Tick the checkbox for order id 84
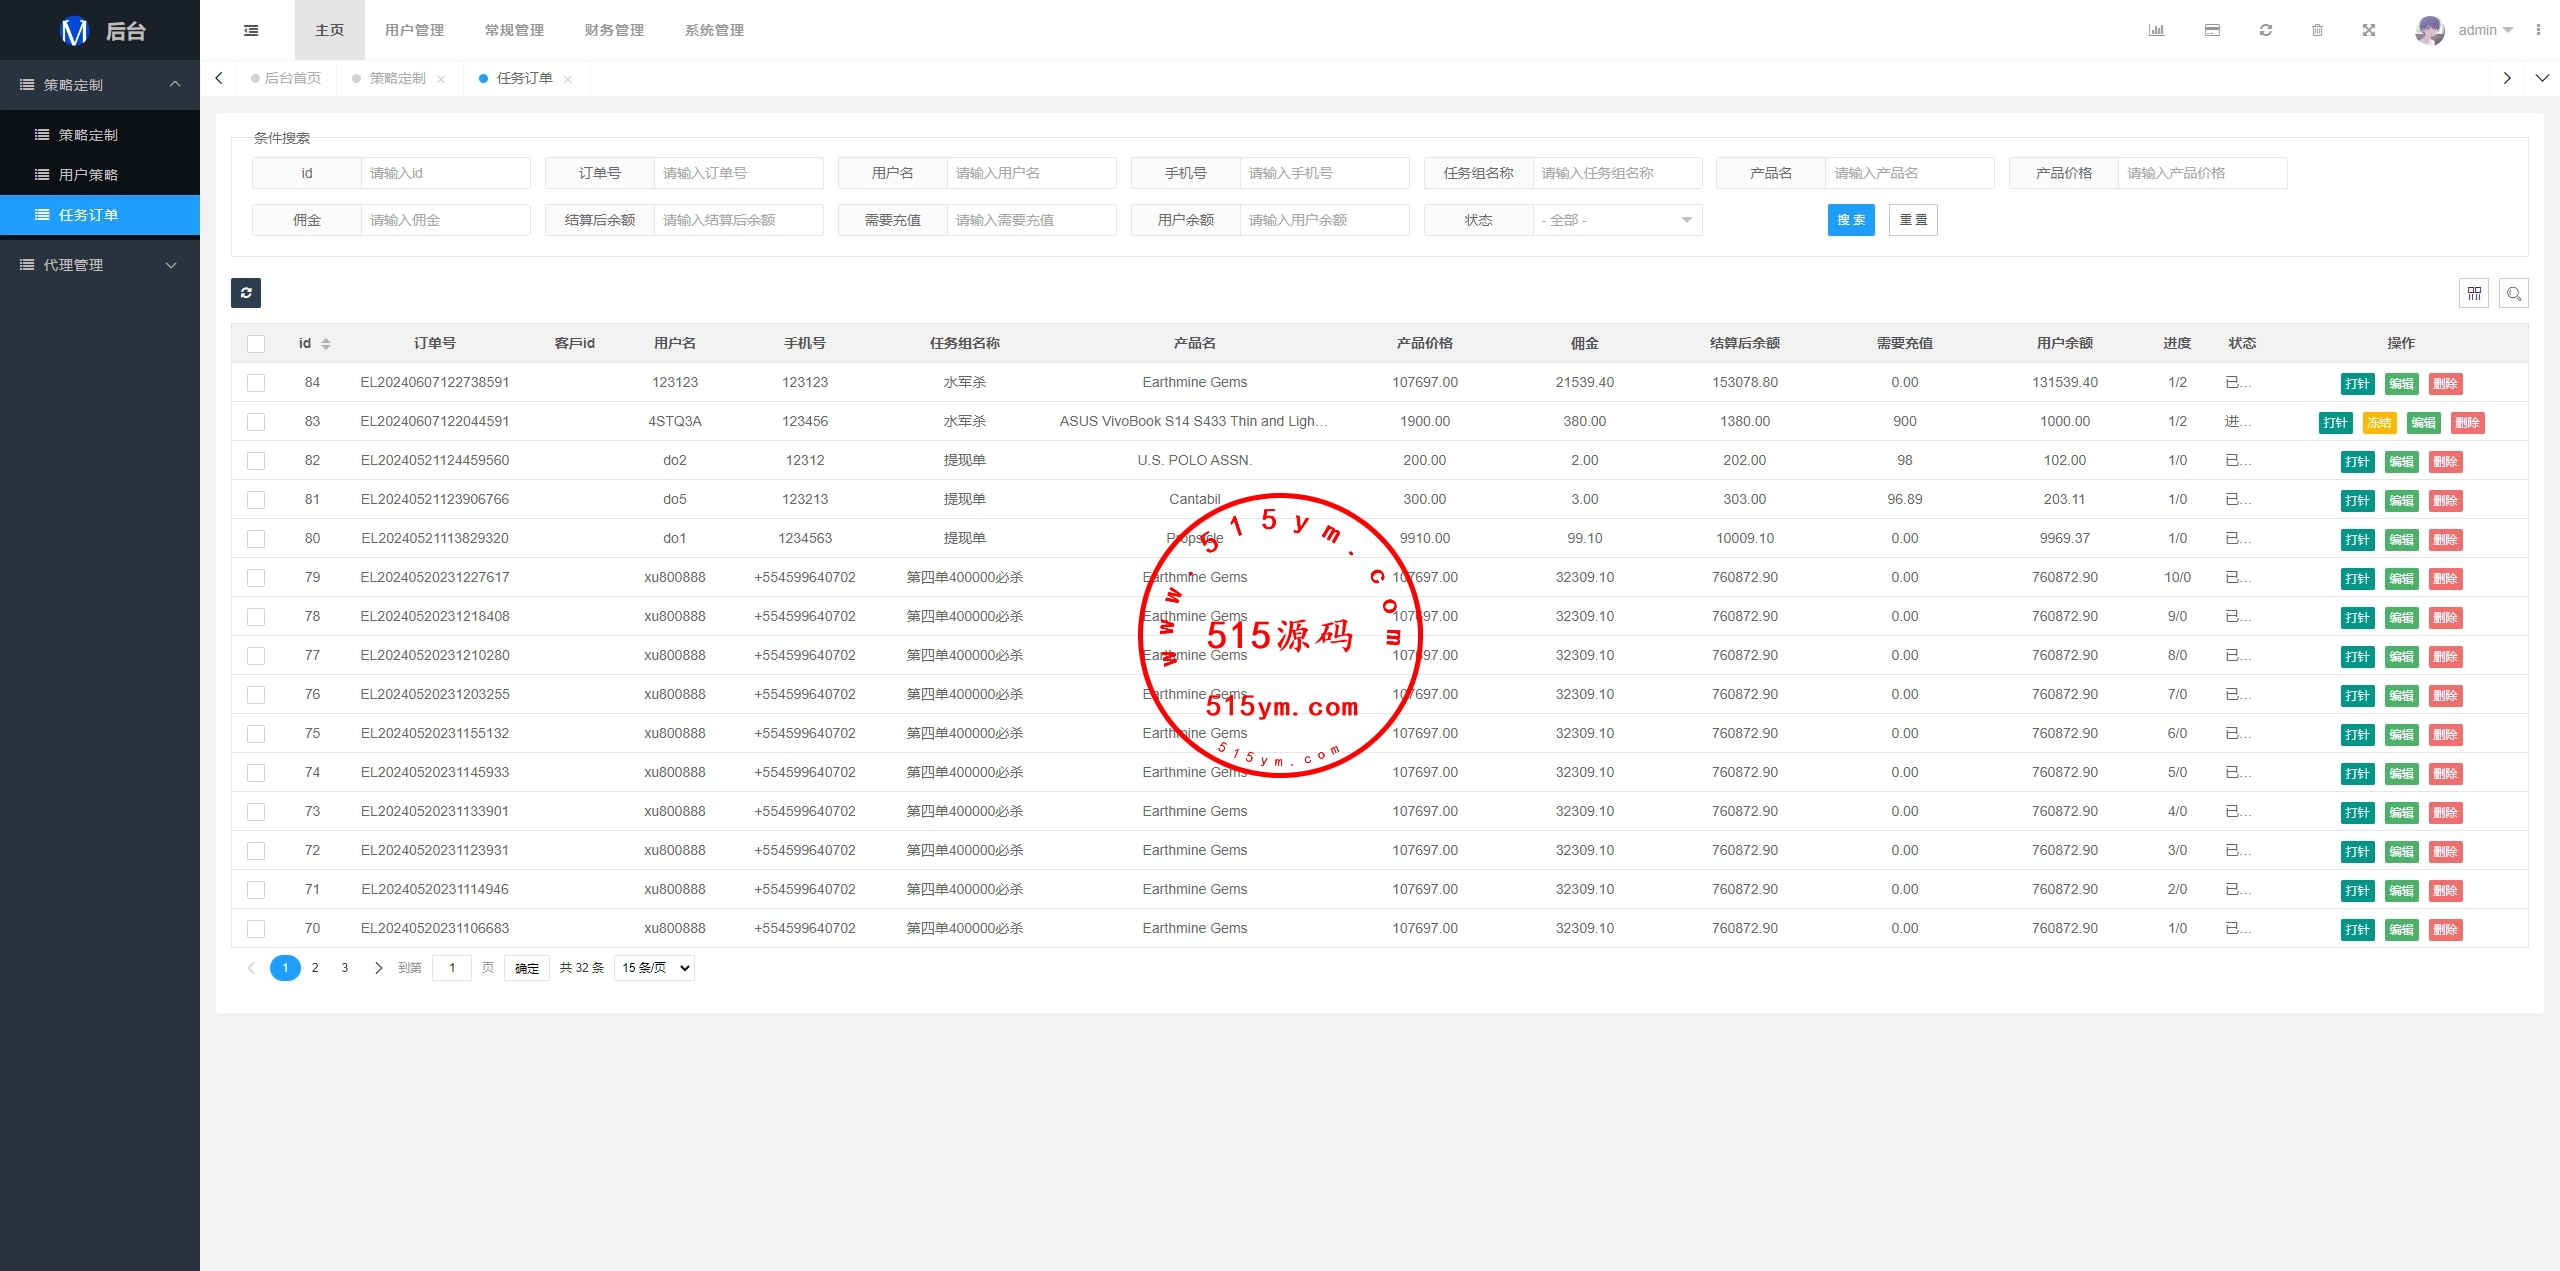The width and height of the screenshot is (2560, 1271). click(256, 383)
